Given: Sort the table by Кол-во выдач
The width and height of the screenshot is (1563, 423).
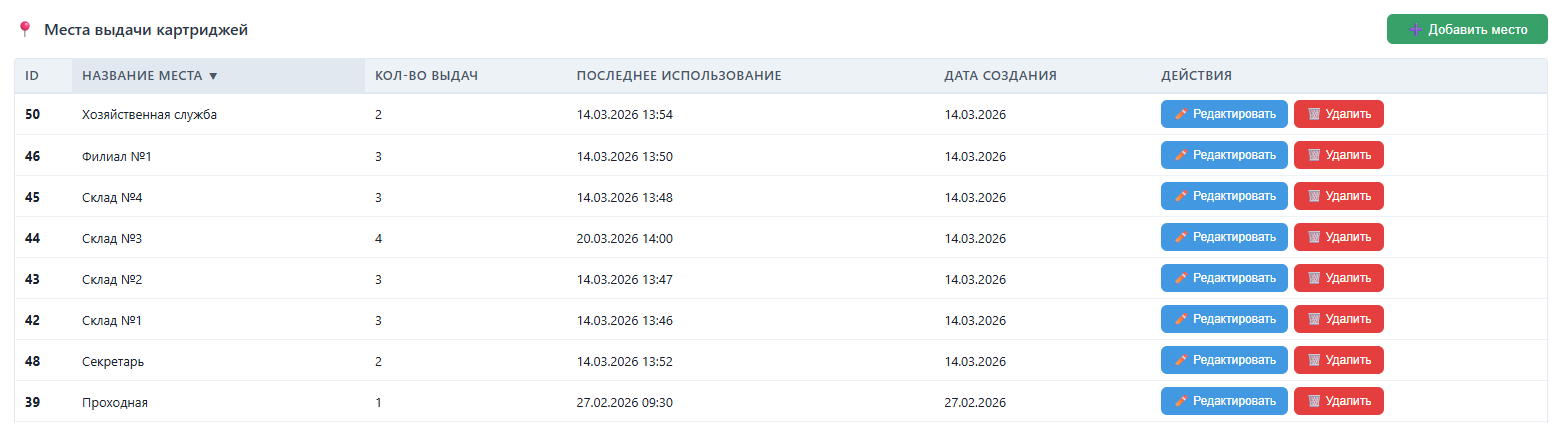Looking at the screenshot, I should (427, 76).
